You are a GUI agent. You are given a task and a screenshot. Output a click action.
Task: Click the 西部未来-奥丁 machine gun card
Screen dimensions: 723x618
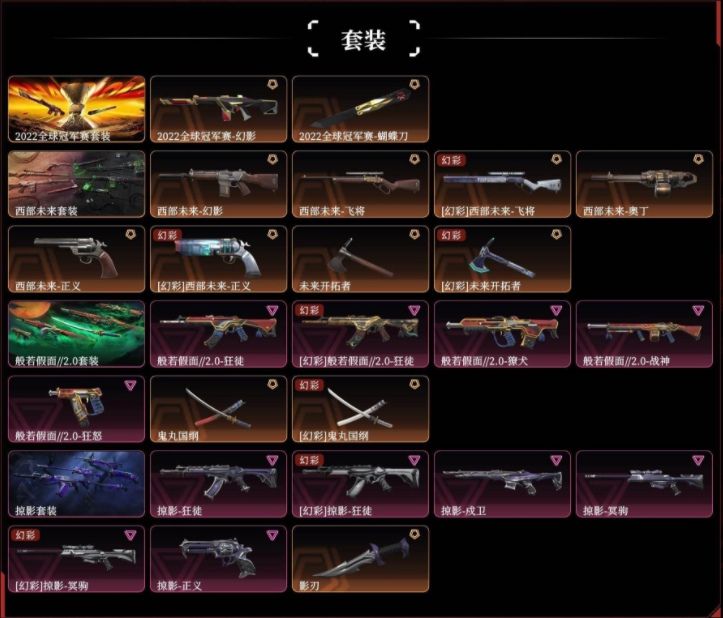click(x=645, y=184)
